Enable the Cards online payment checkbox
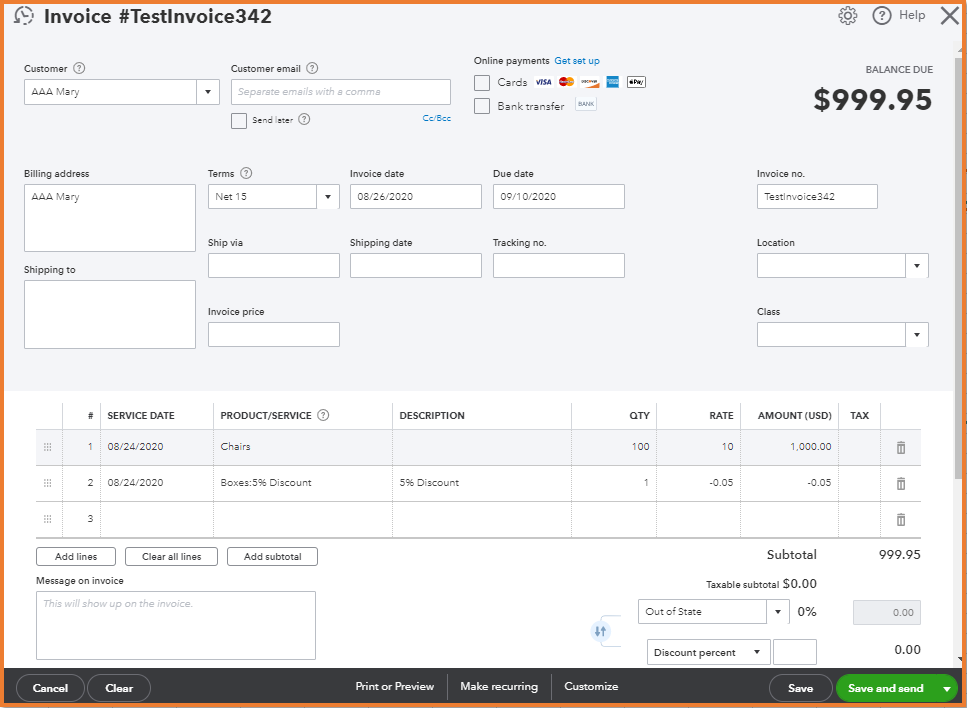Viewport: 967px width, 708px height. (x=482, y=83)
